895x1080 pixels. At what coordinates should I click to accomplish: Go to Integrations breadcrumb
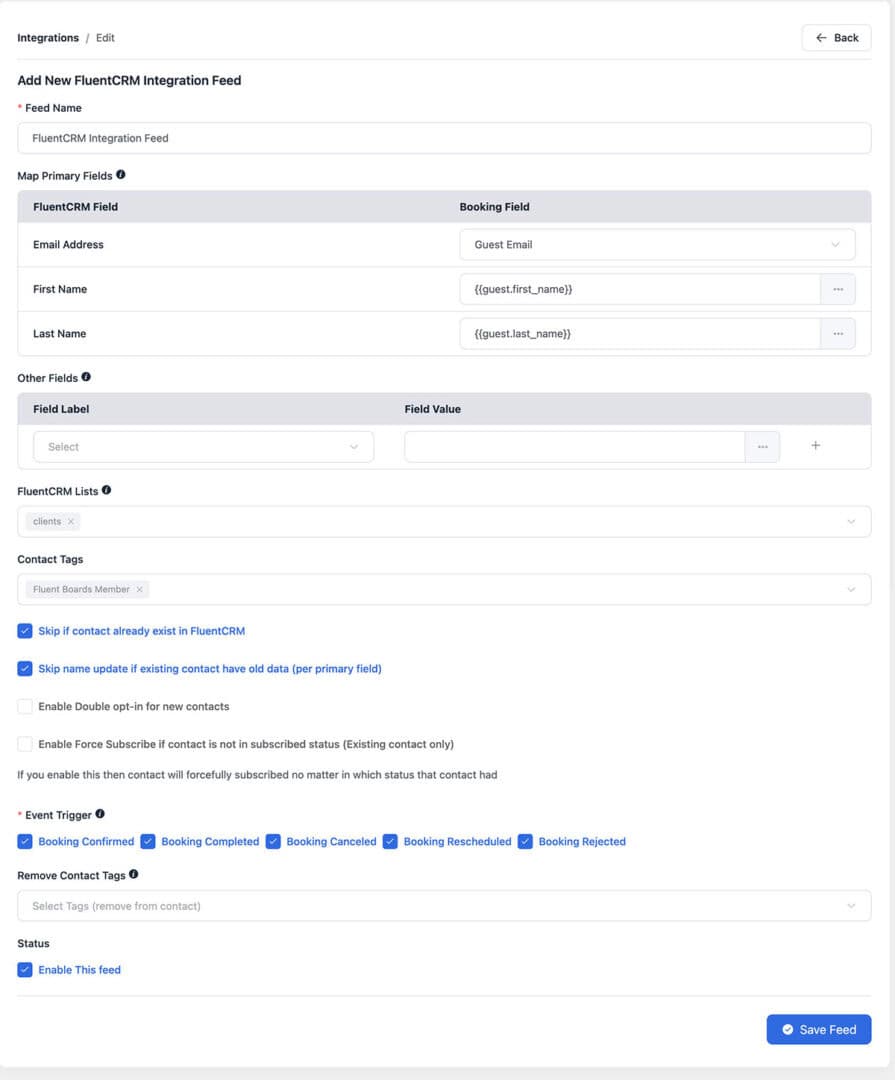(48, 38)
